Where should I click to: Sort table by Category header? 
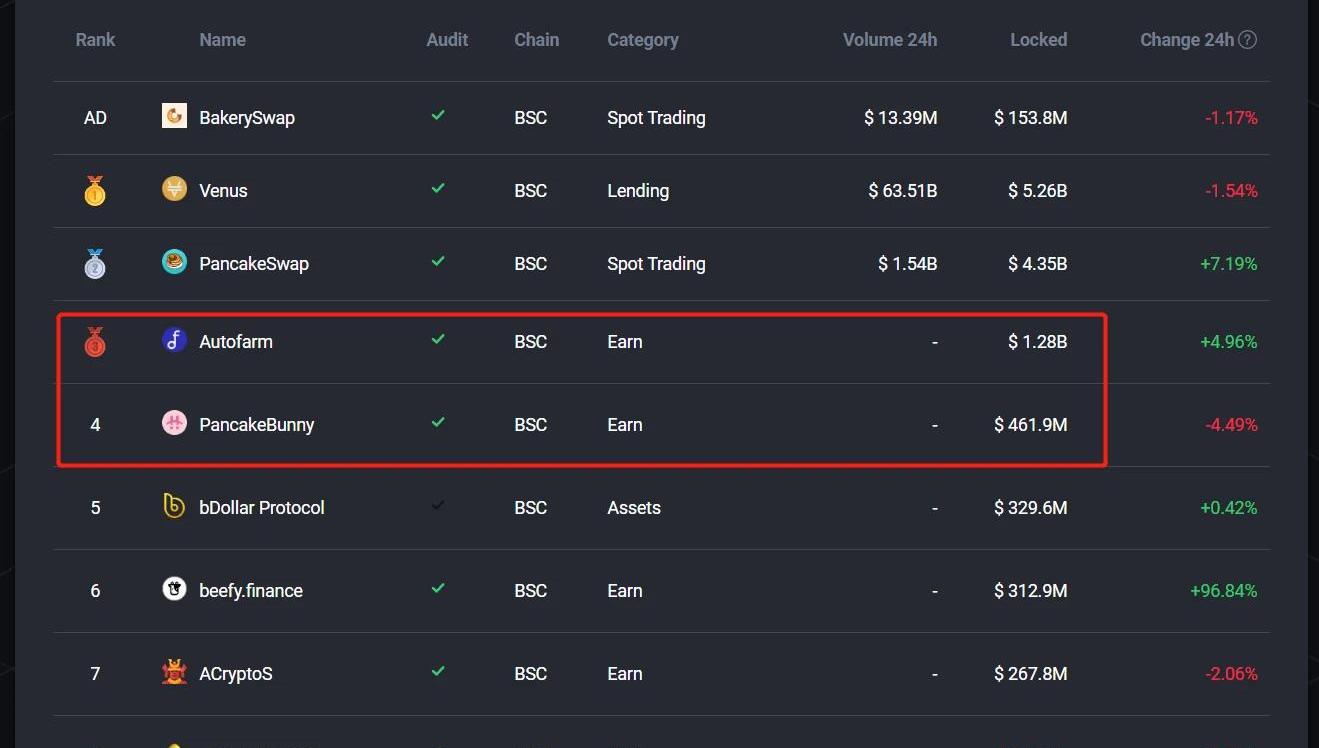642,40
